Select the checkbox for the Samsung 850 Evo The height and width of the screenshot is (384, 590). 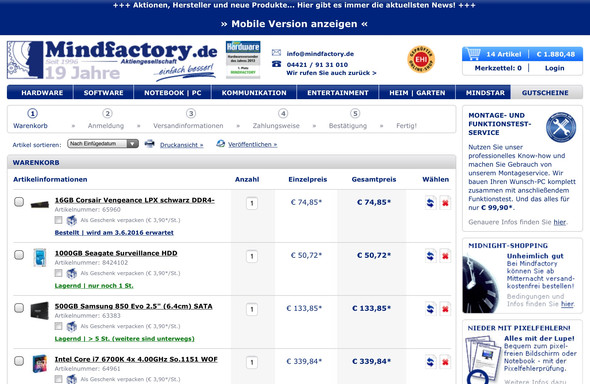click(x=19, y=308)
